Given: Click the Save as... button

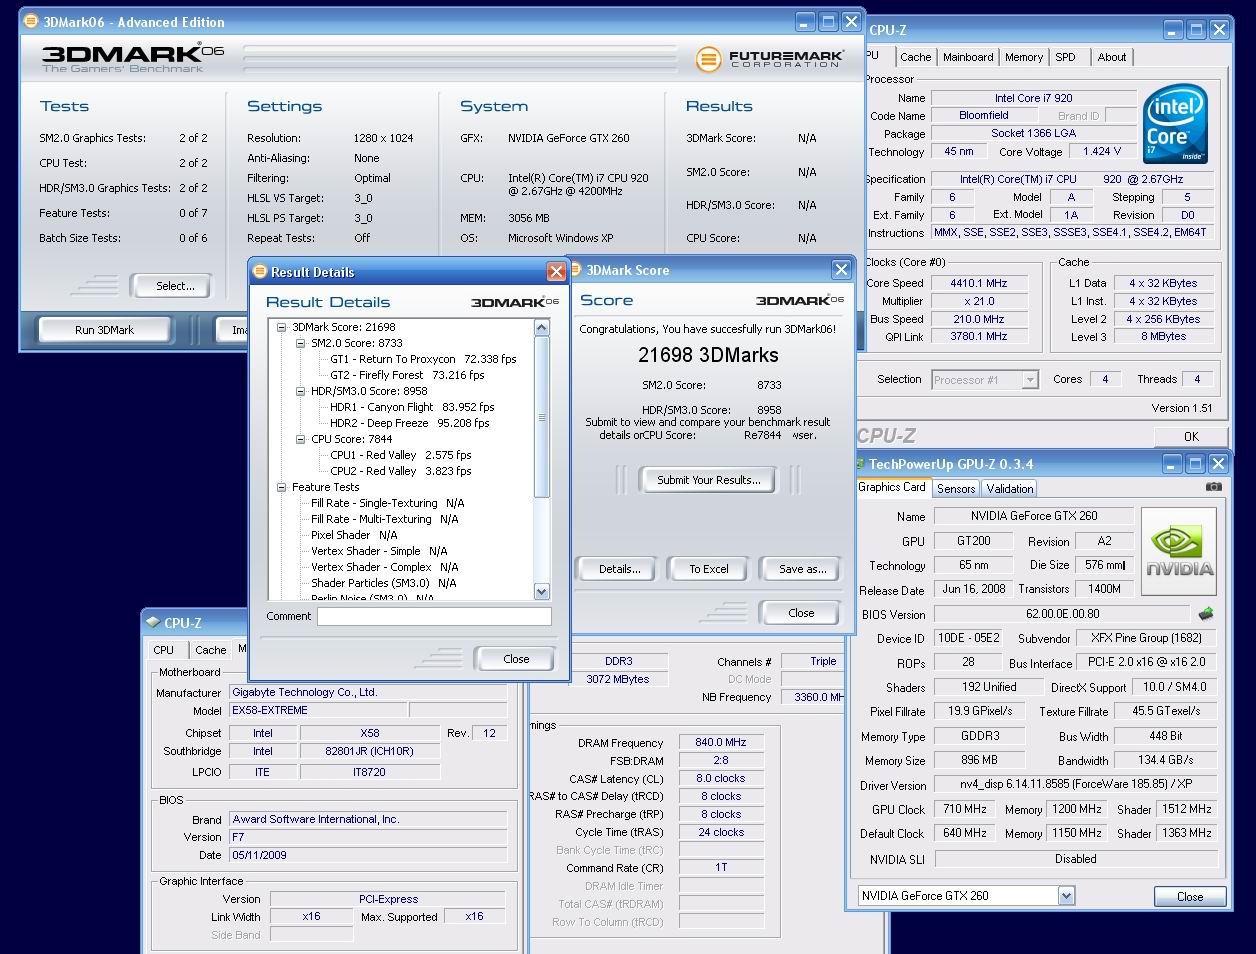Looking at the screenshot, I should pyautogui.click(x=803, y=569).
